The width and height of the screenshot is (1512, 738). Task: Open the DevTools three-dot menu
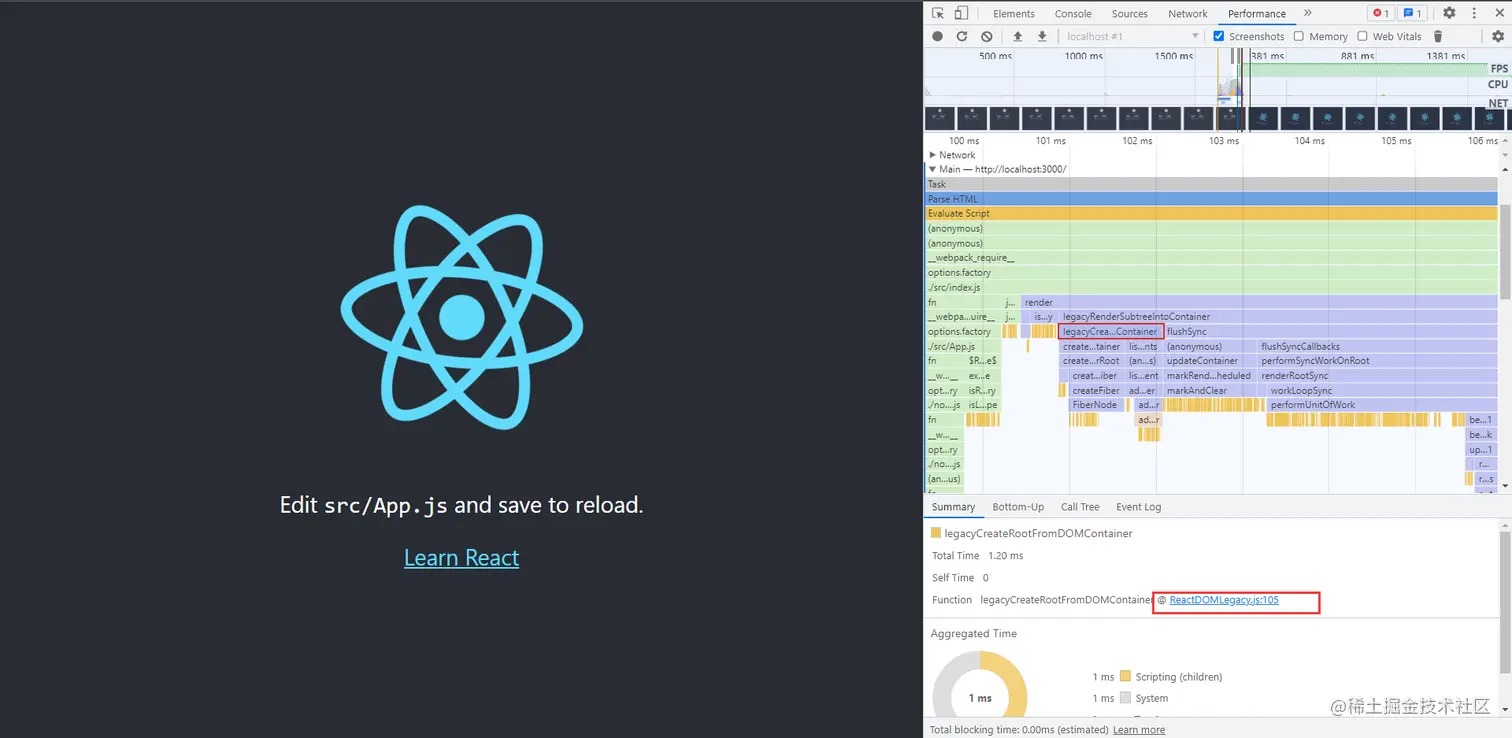click(1474, 13)
